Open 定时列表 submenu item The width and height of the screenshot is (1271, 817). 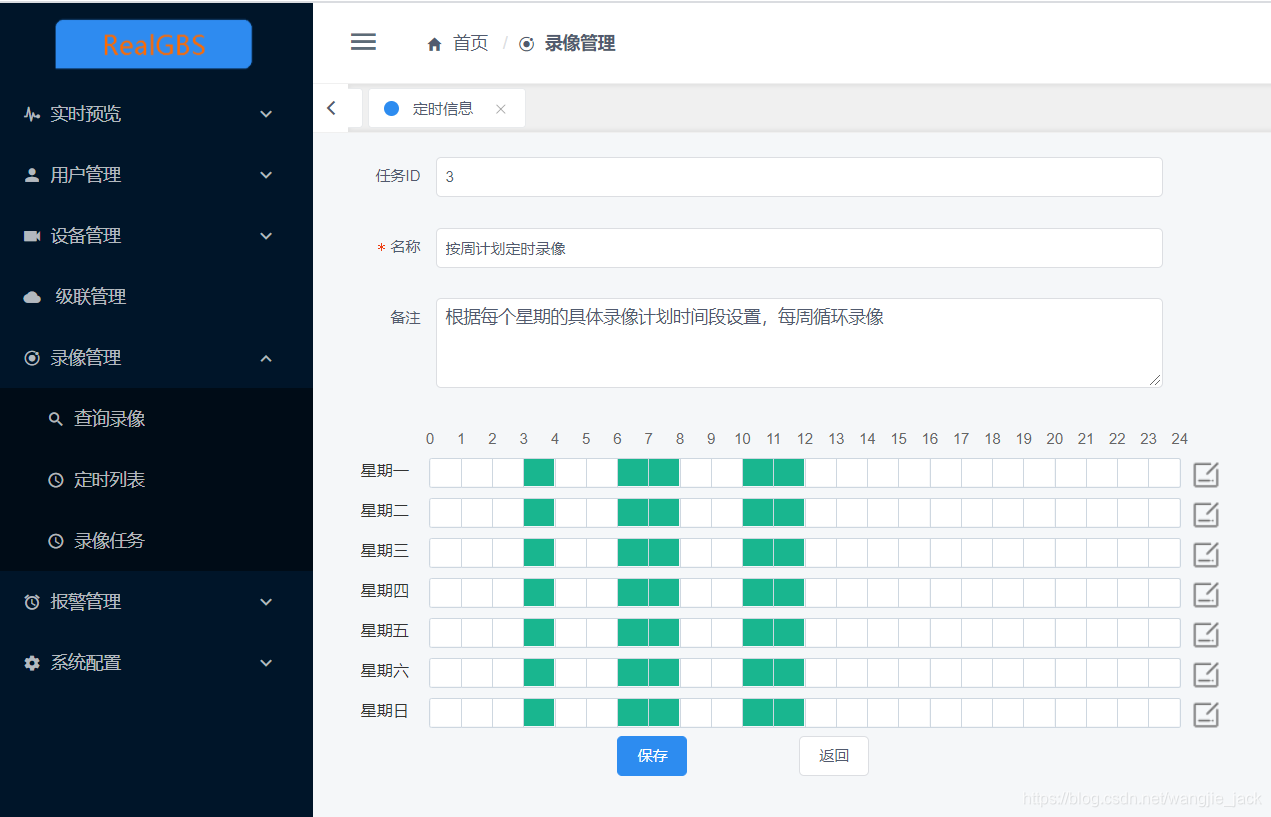[x=156, y=480]
